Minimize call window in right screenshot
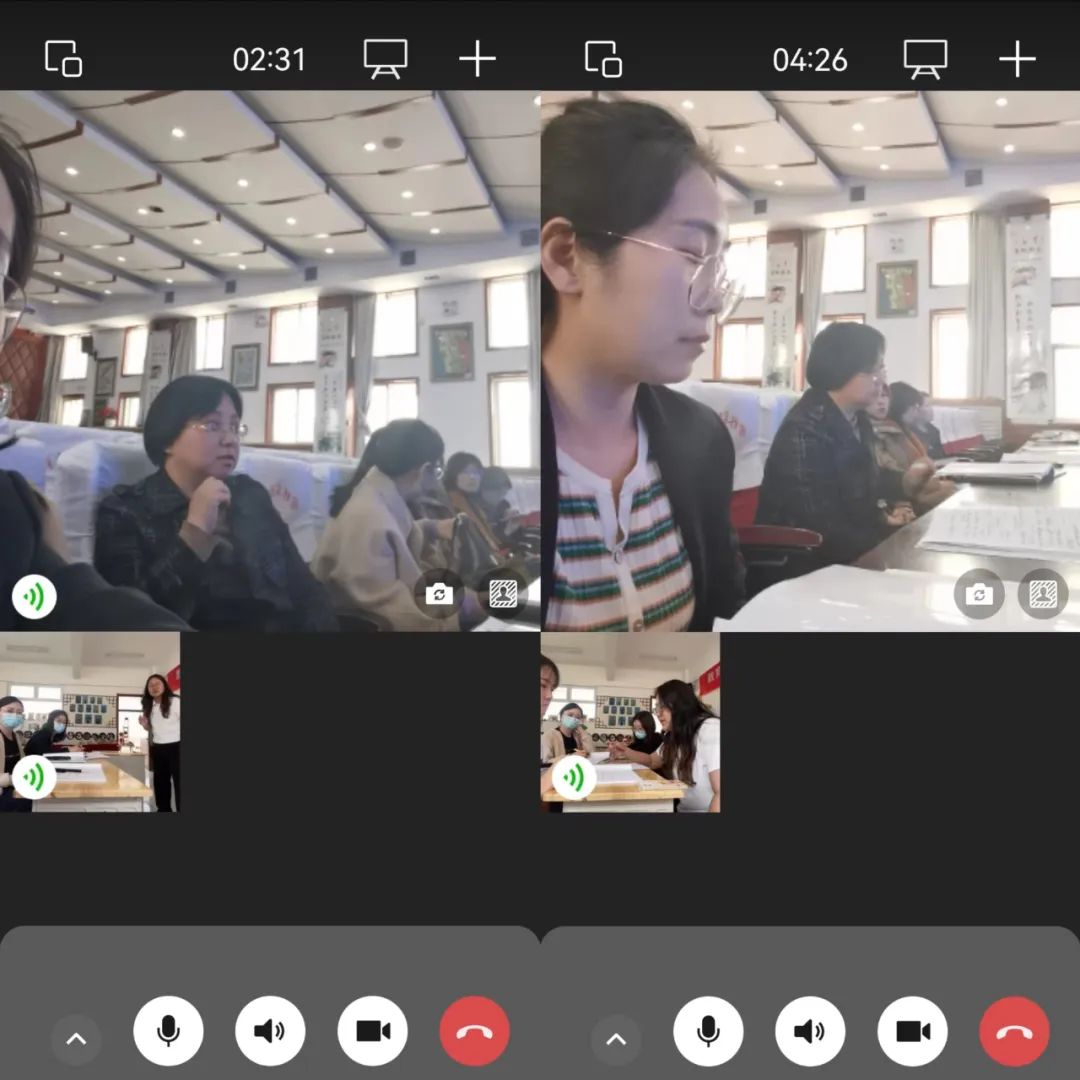 pos(603,59)
